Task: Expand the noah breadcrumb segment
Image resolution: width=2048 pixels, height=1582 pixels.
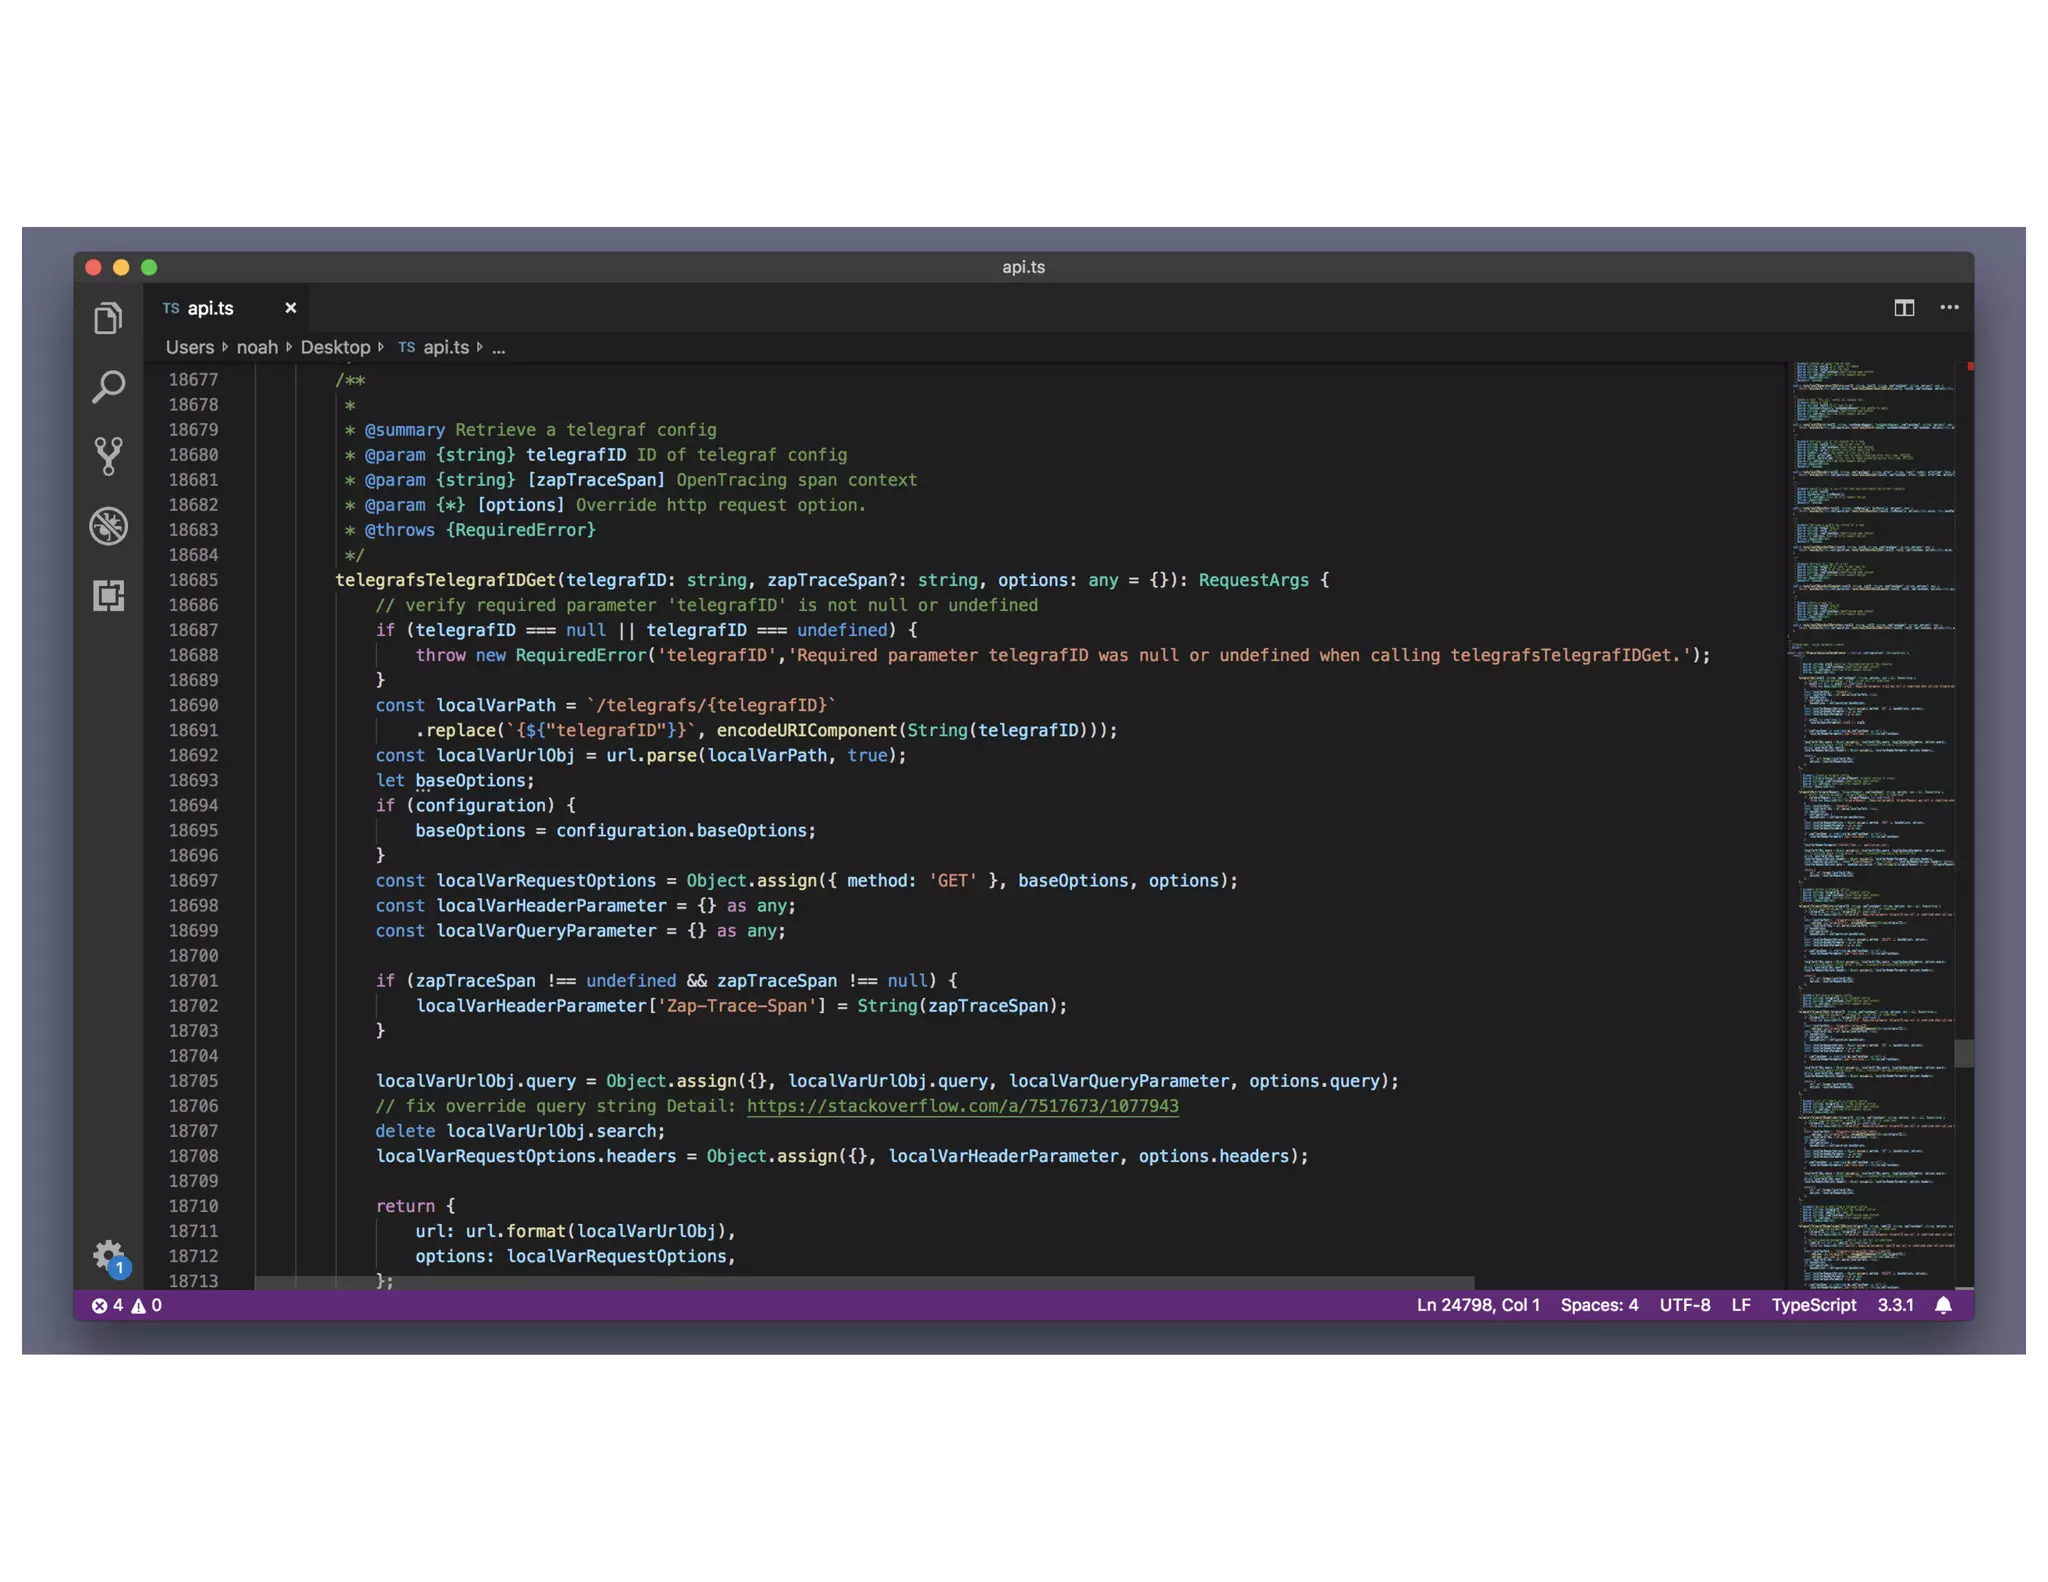Action: pyautogui.click(x=257, y=347)
